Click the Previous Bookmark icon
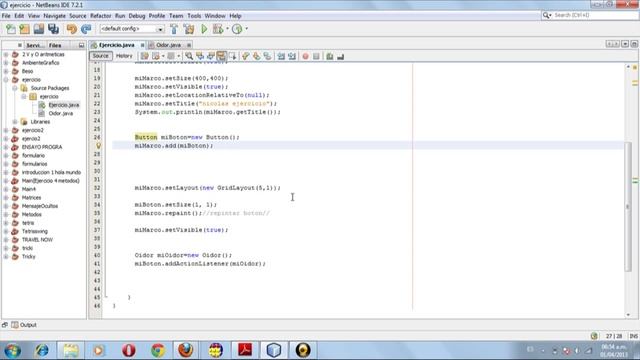This screenshot has width=640, height=360. pyautogui.click(x=246, y=56)
